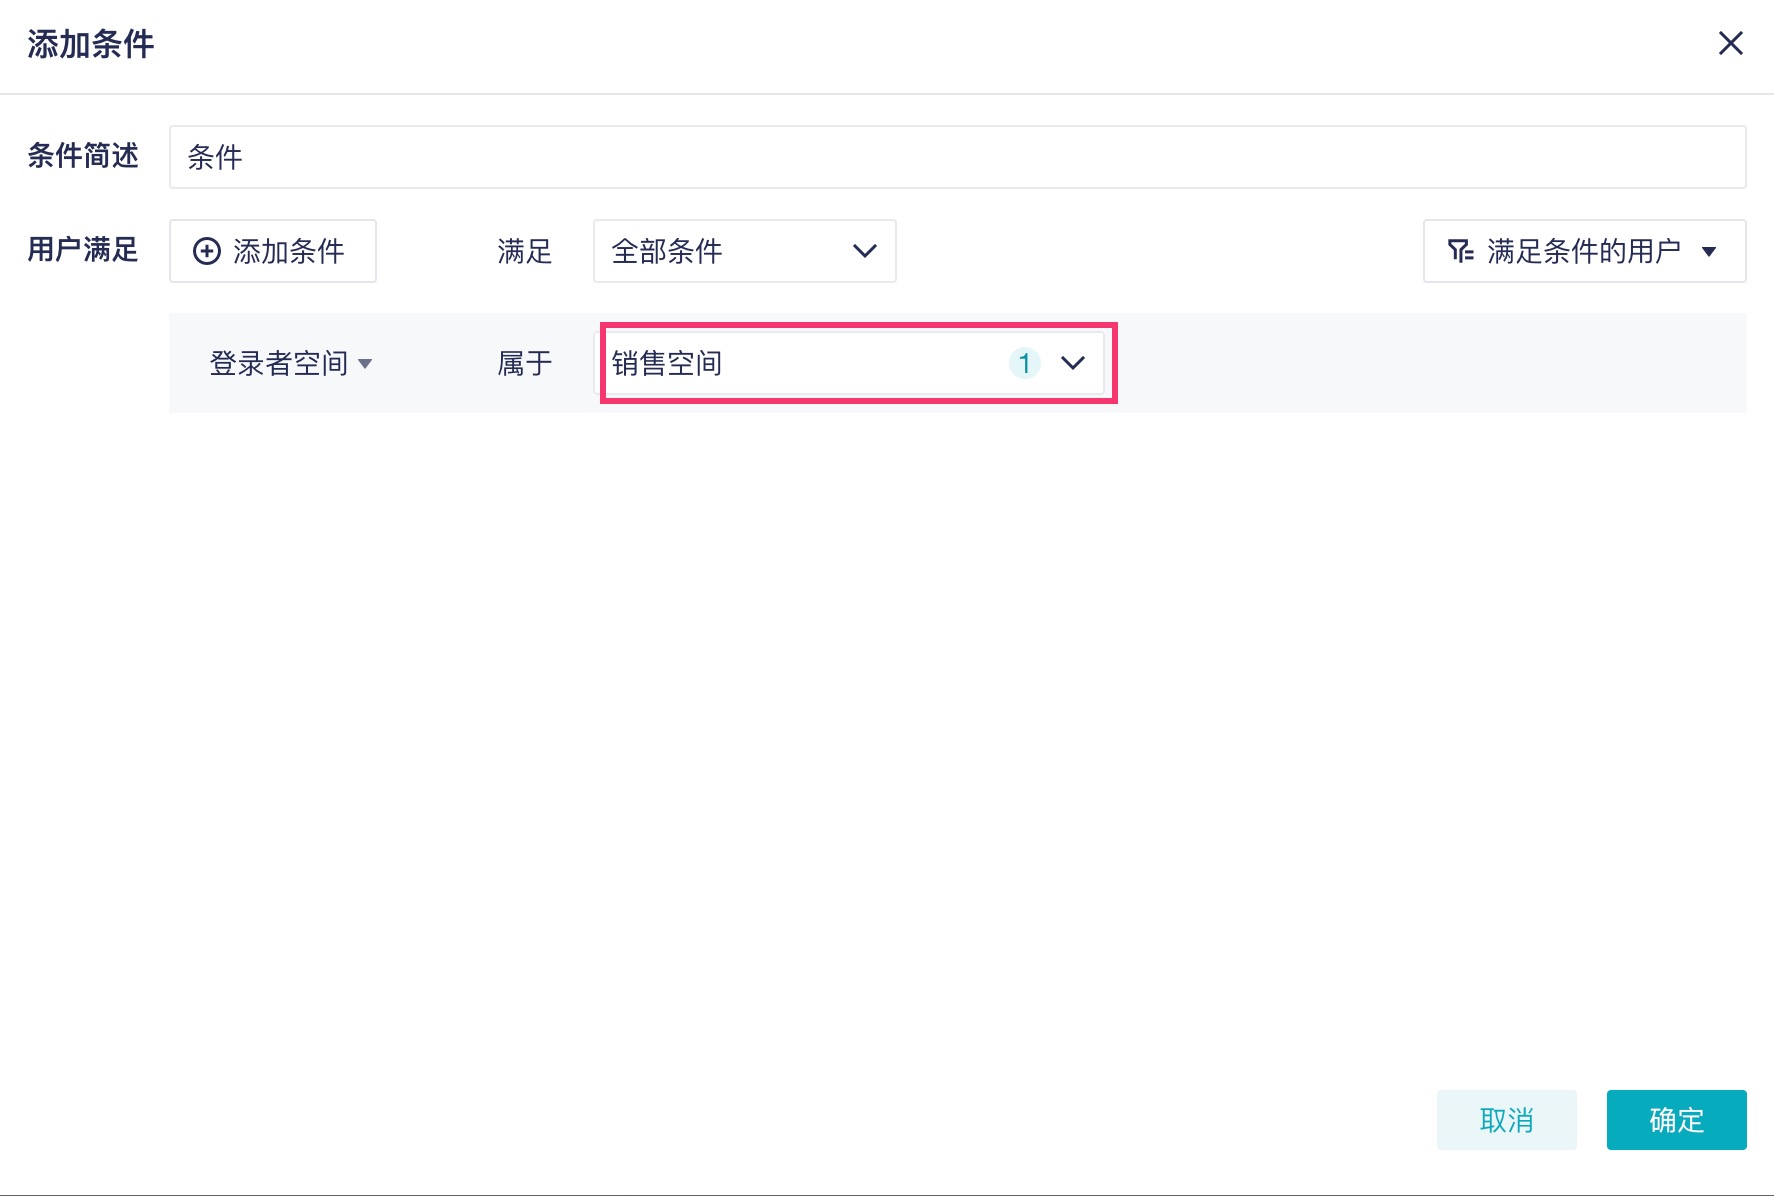Image resolution: width=1774 pixels, height=1196 pixels.
Task: Open the 满足条件的用户 filter dropdown
Action: click(1584, 251)
